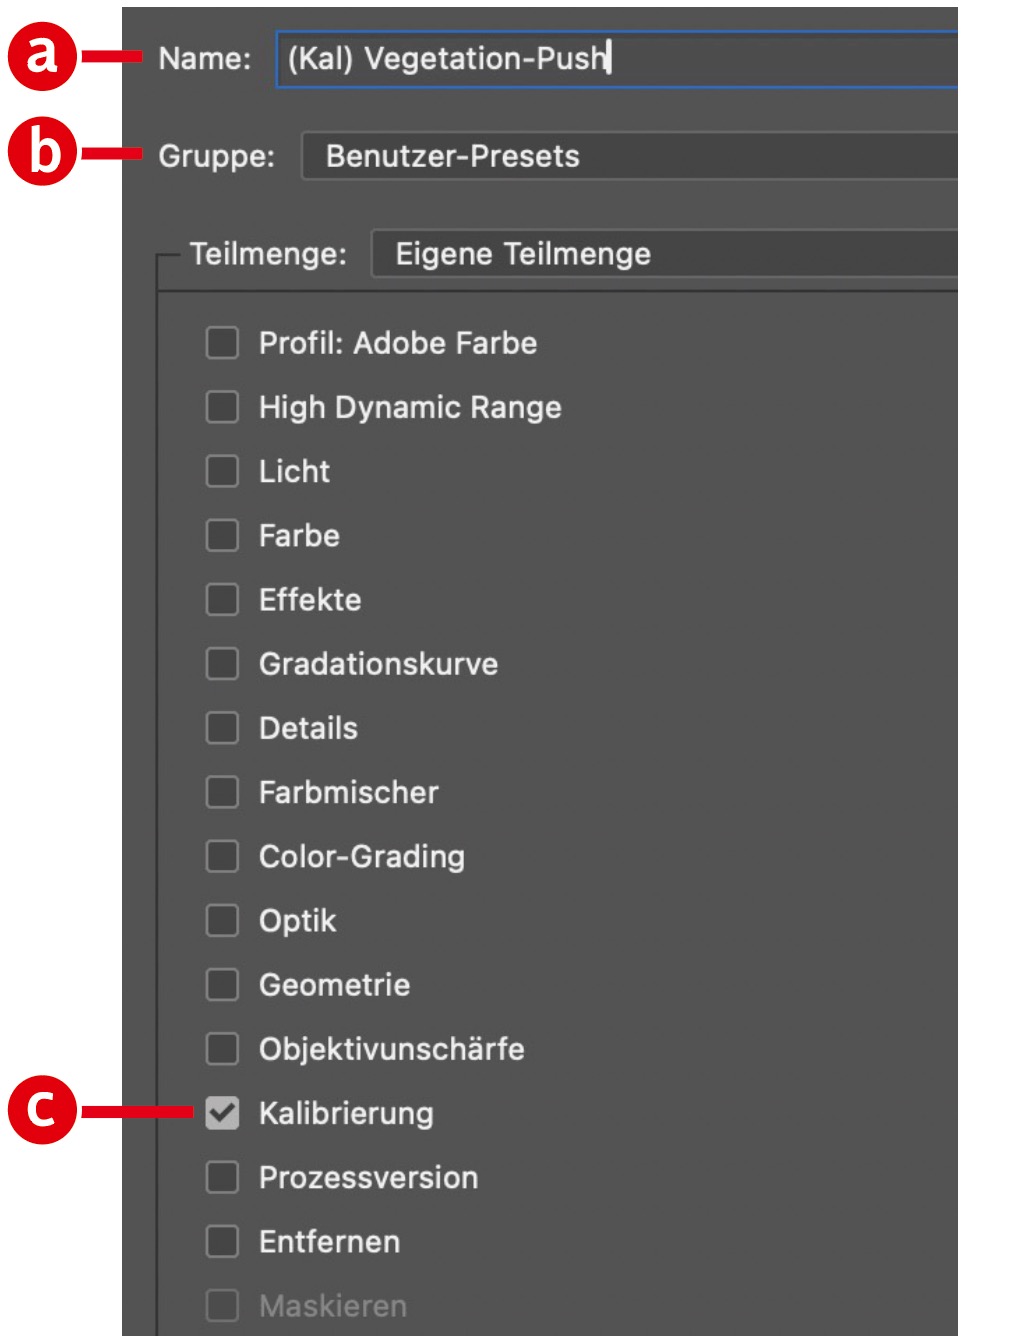Check the Optik option
1015x1344 pixels.
click(222, 920)
